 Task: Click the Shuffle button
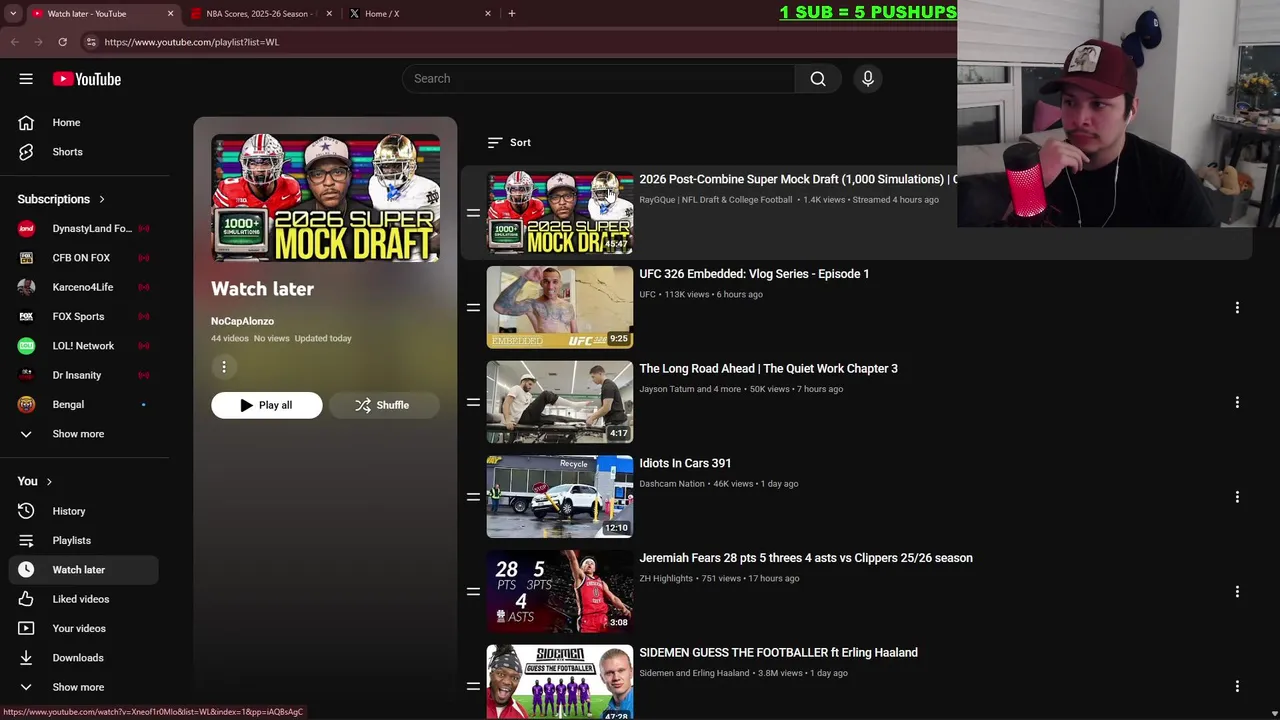click(x=384, y=405)
